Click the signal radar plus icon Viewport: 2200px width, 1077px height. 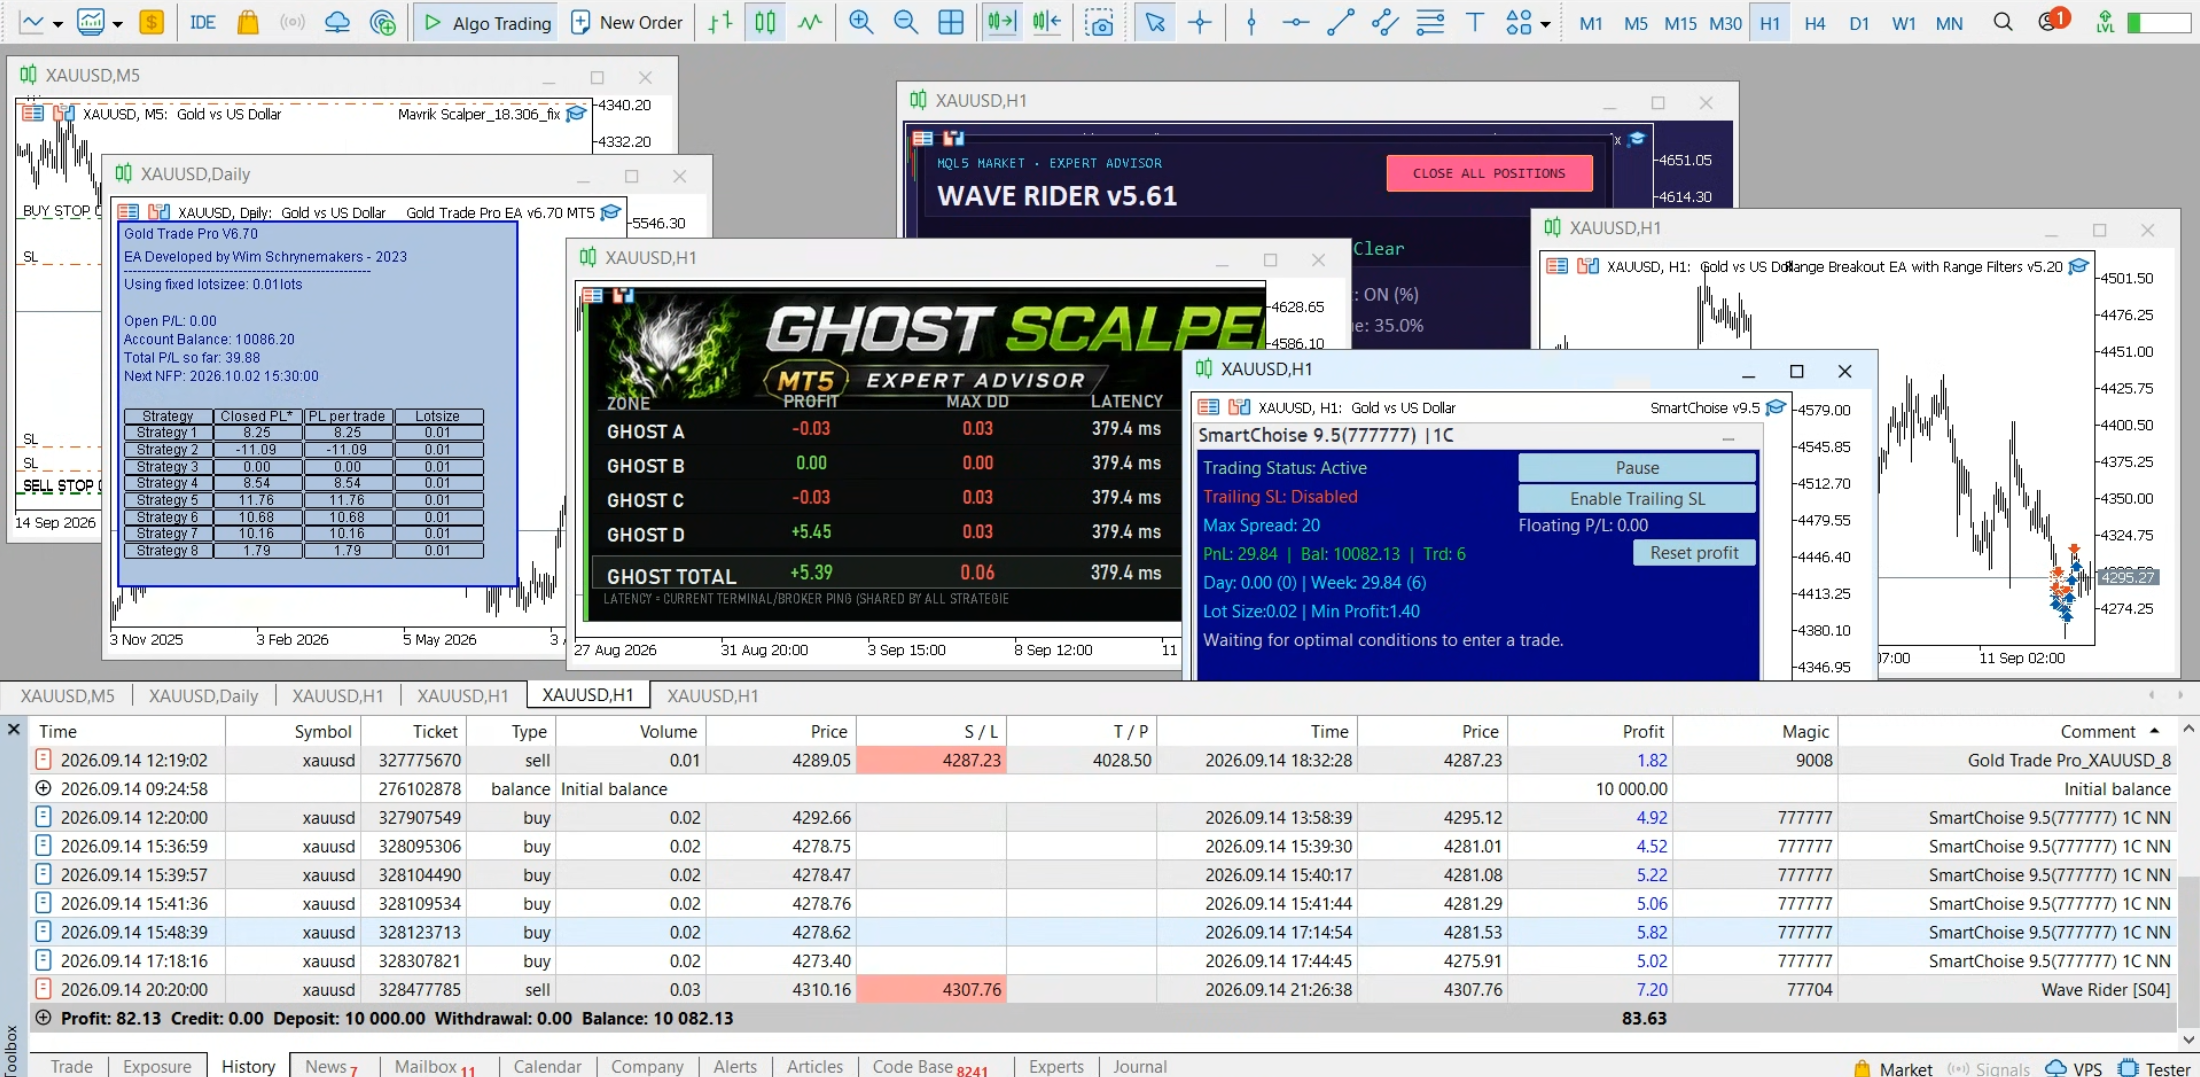click(382, 22)
